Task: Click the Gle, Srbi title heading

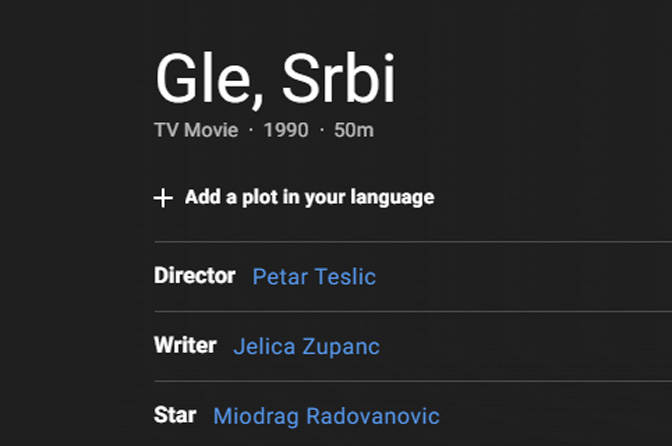Action: click(275, 80)
